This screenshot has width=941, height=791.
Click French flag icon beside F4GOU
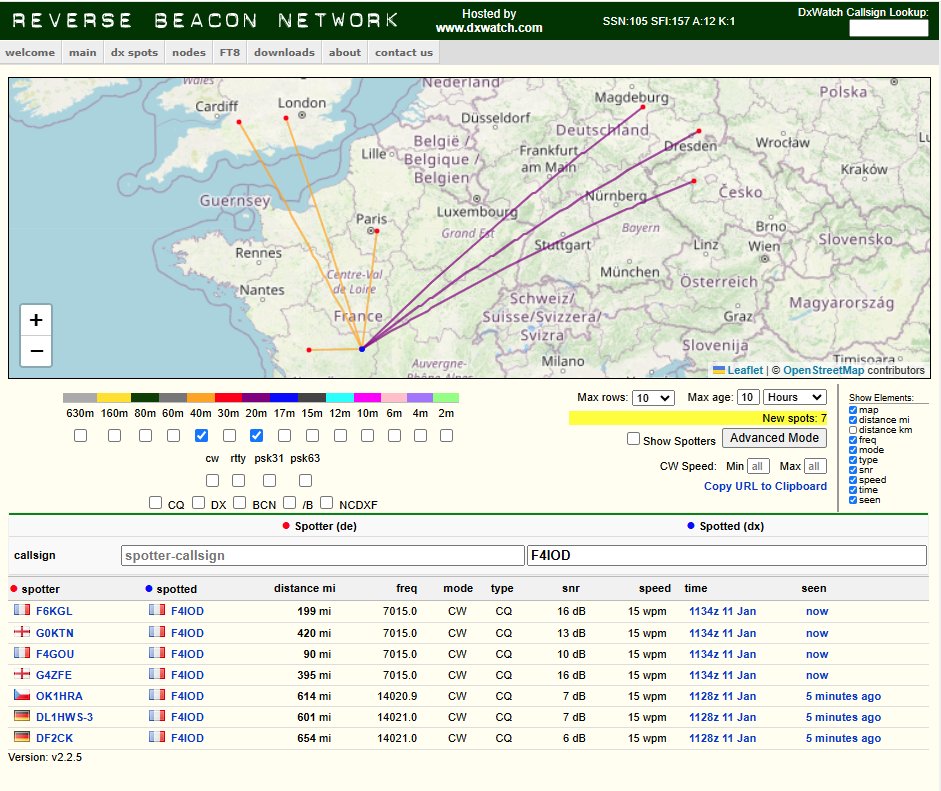pyautogui.click(x=22, y=653)
